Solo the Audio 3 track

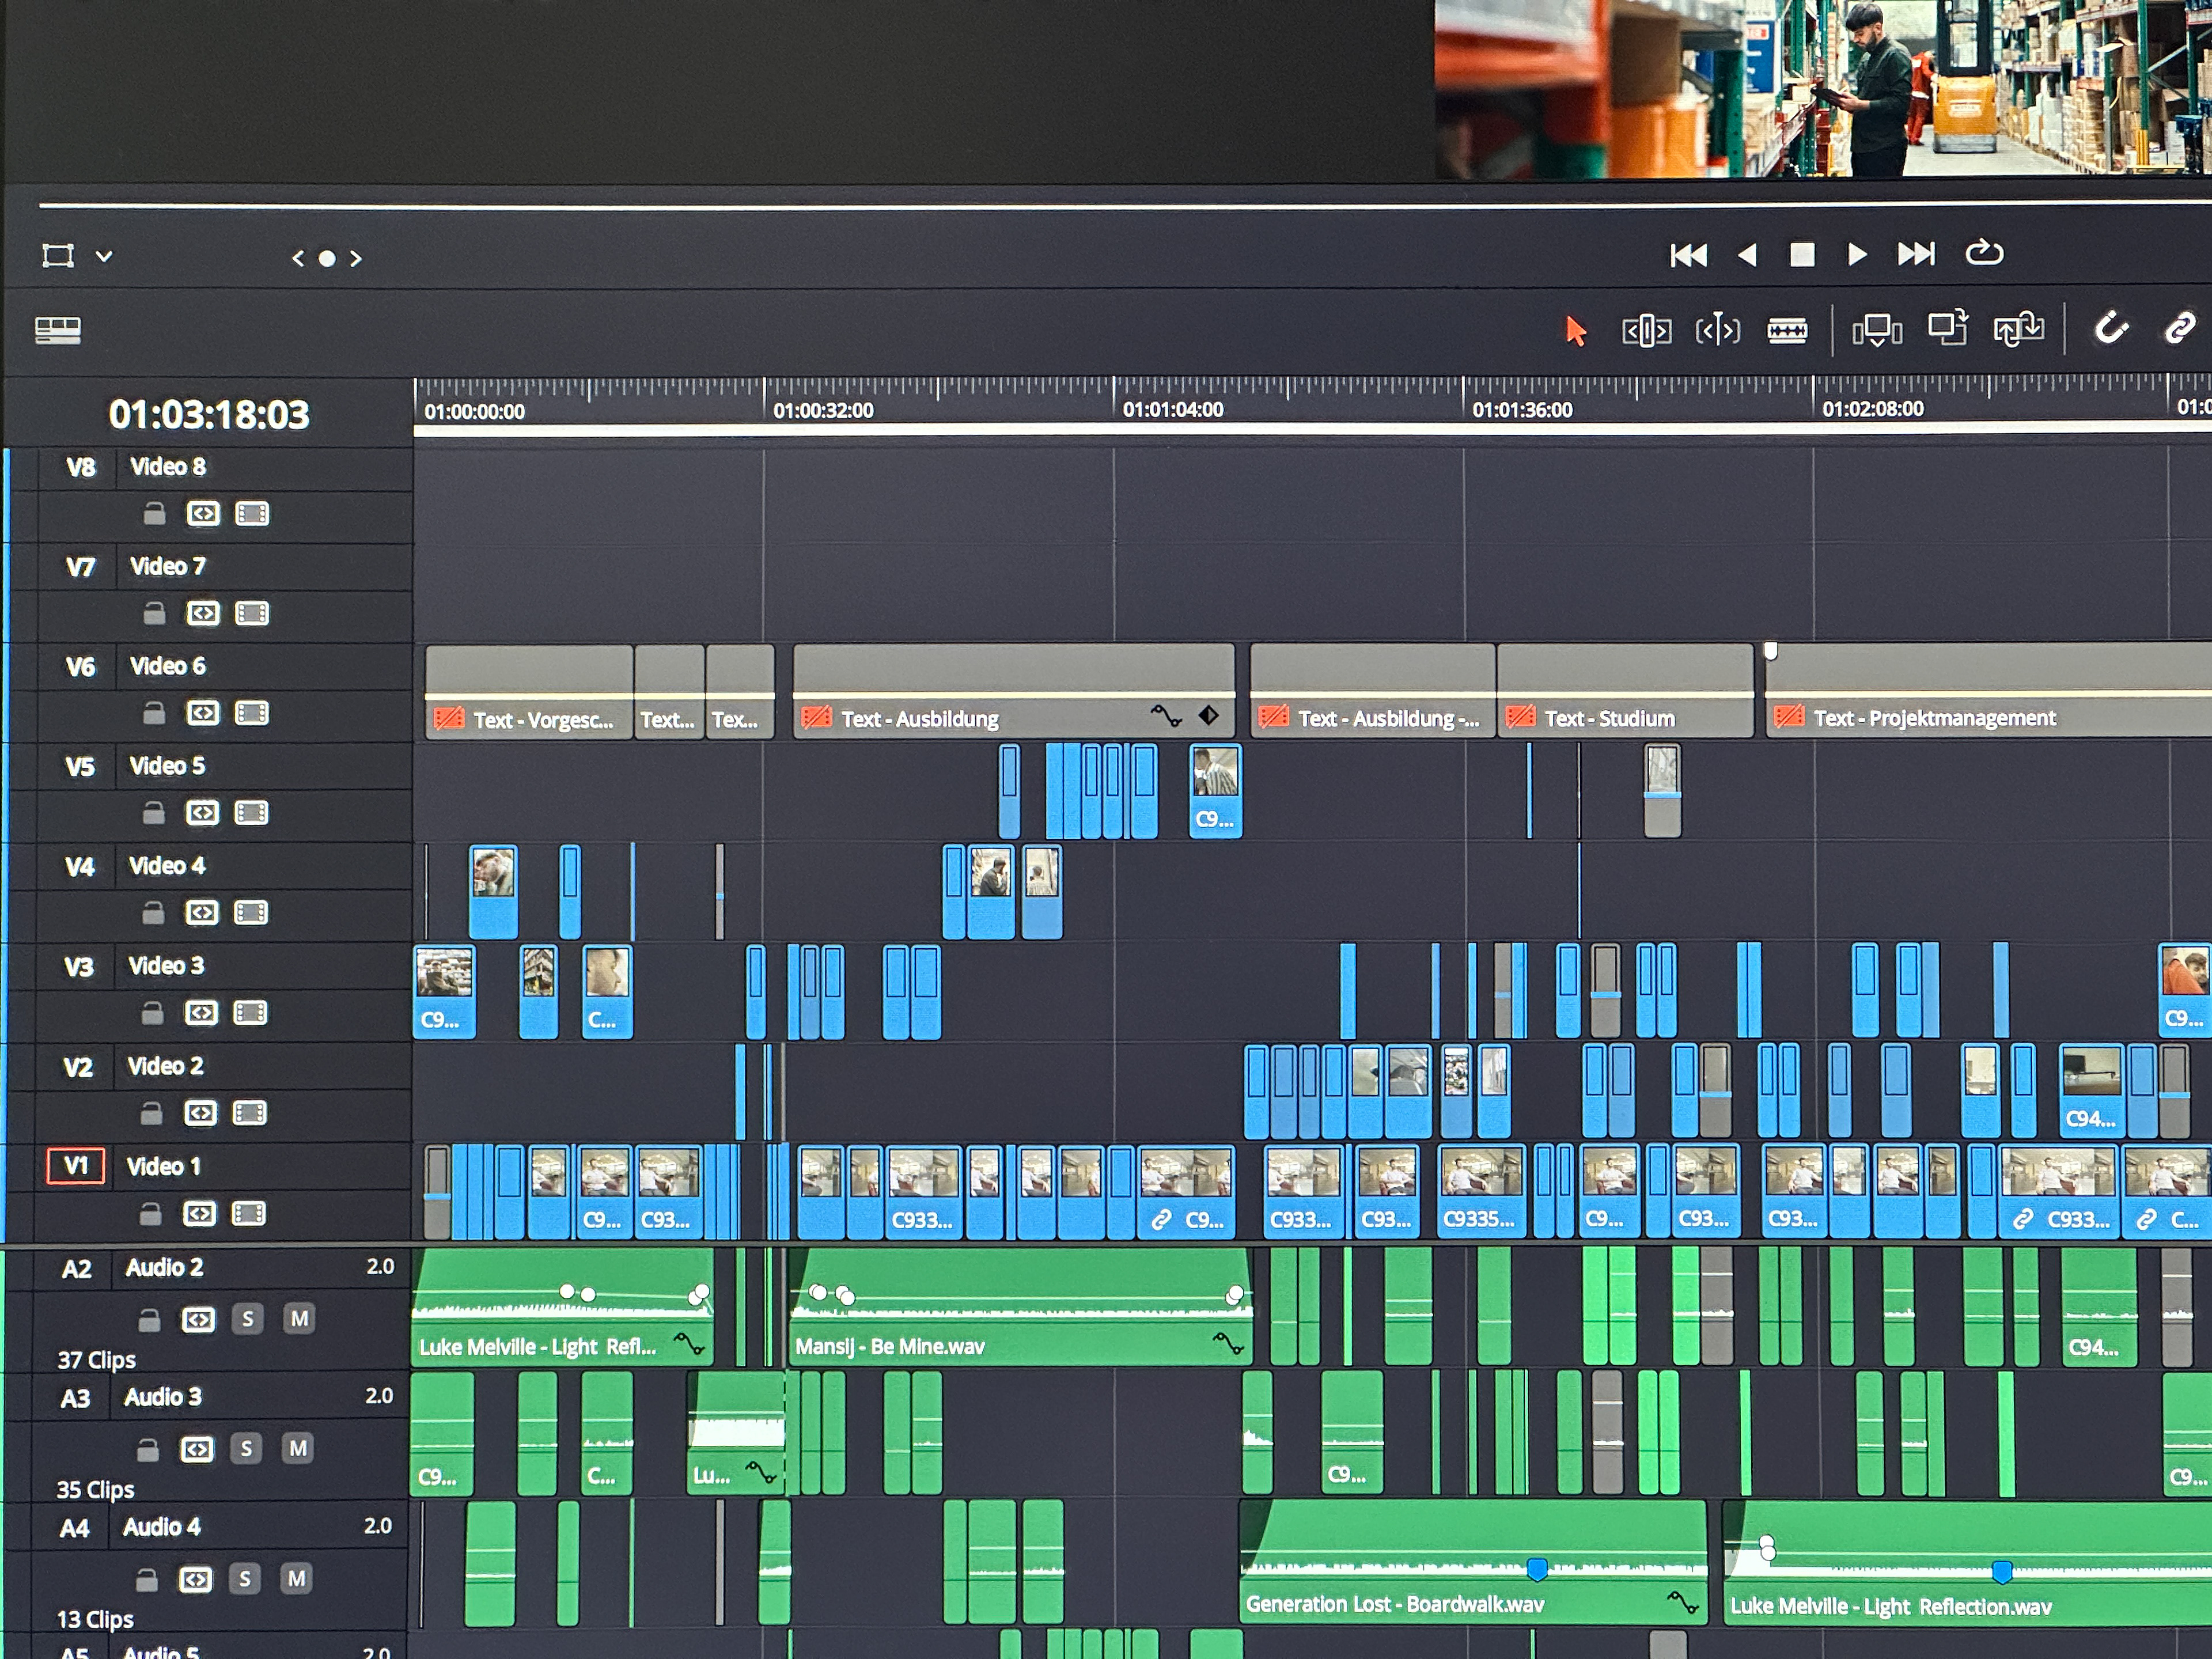coord(246,1449)
